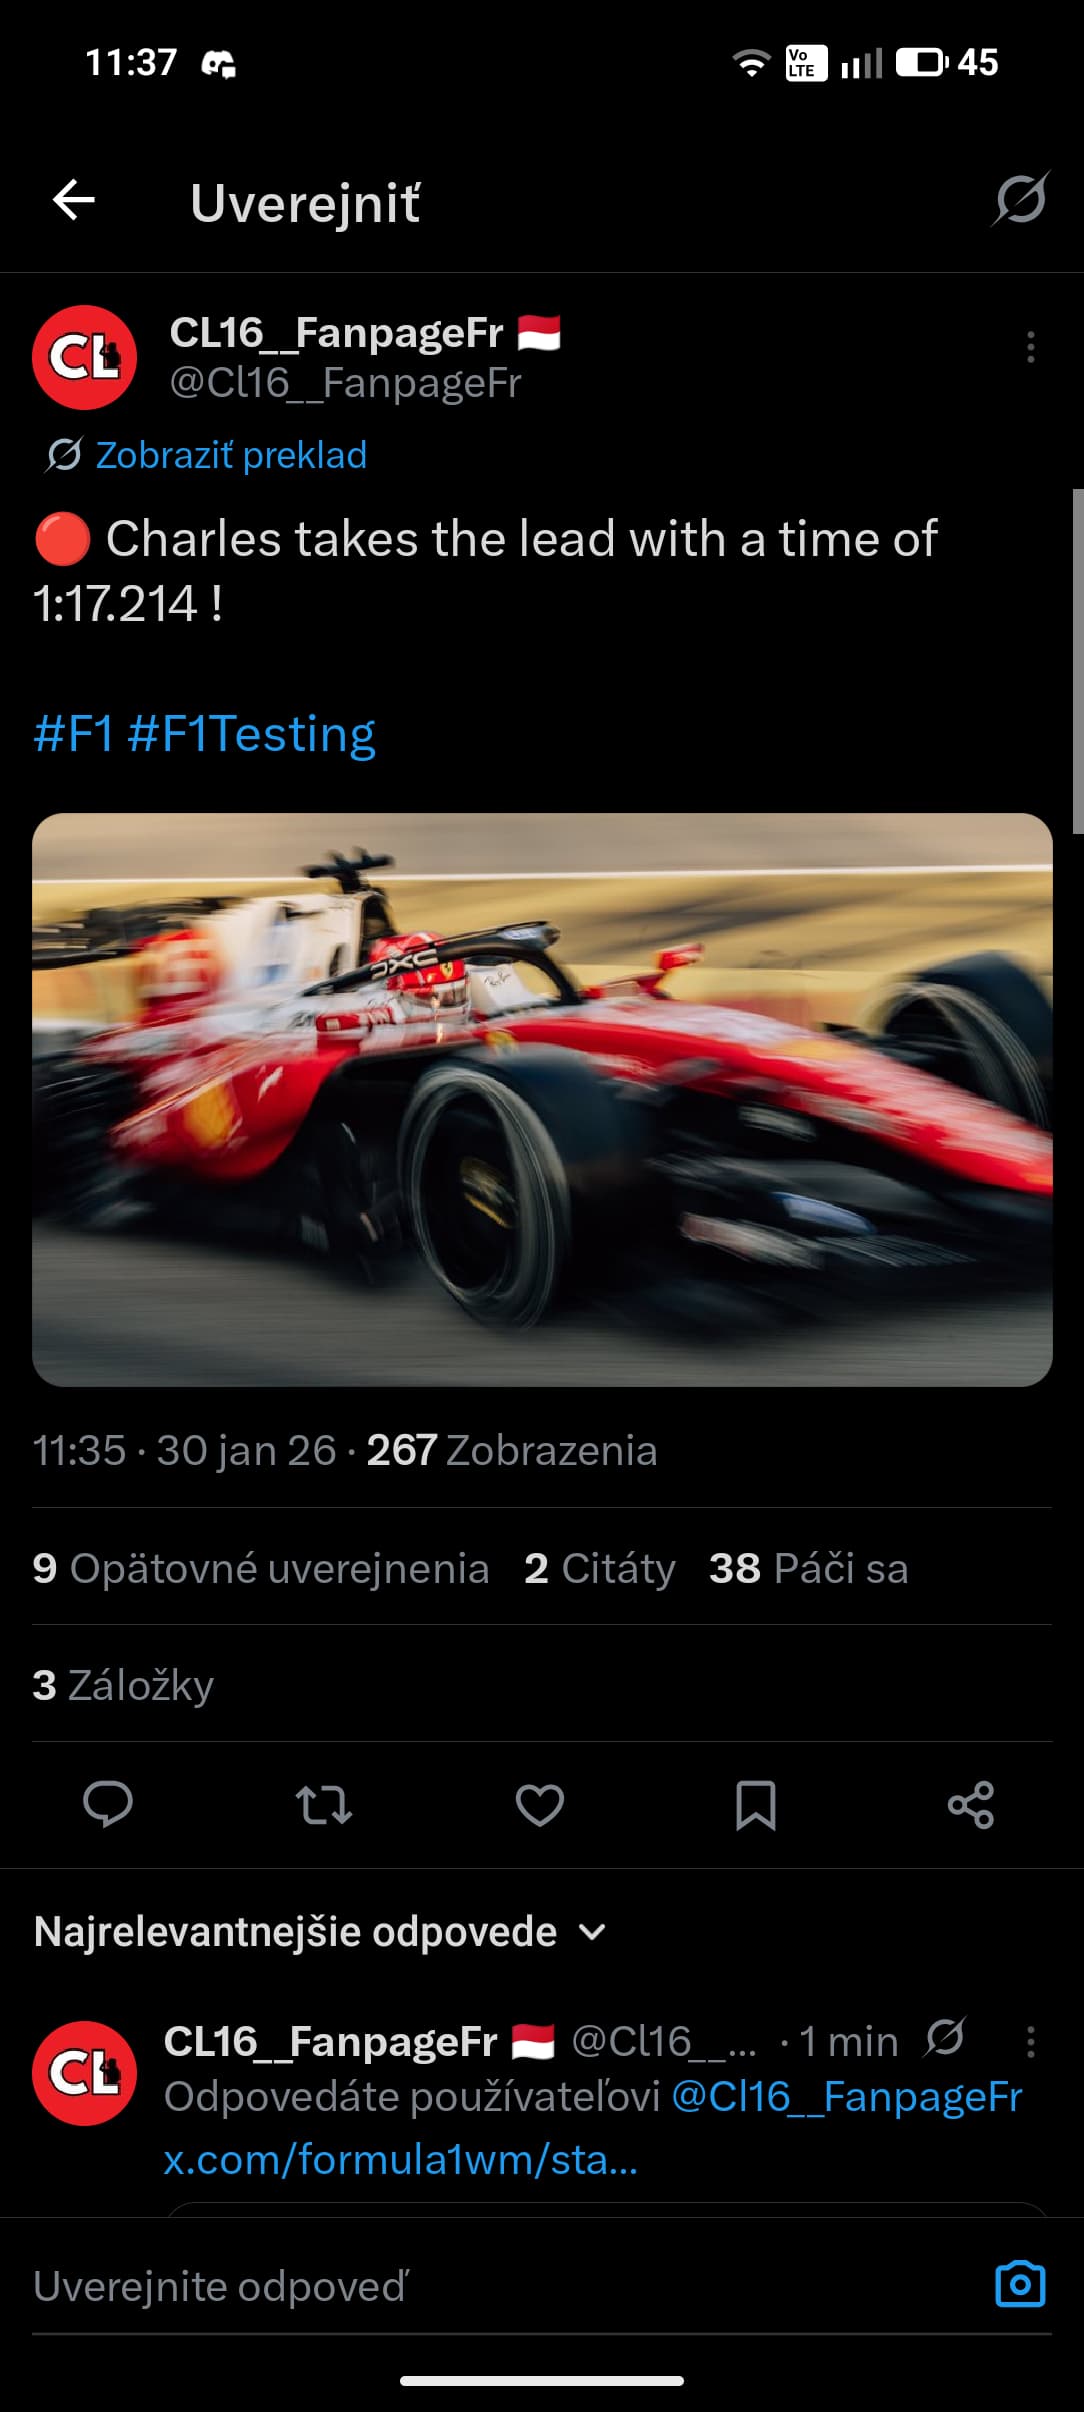Open the reply's three-dot menu
1084x2412 pixels.
1030,2042
